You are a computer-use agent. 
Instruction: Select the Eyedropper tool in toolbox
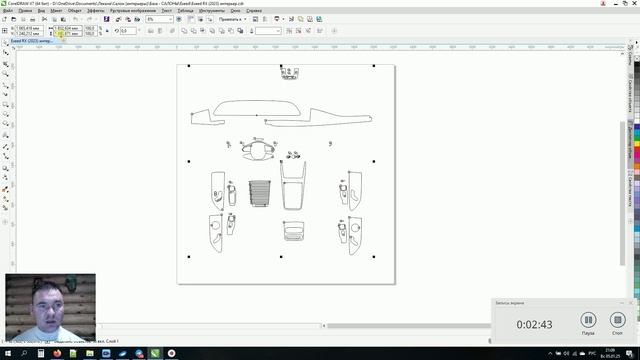(5, 189)
